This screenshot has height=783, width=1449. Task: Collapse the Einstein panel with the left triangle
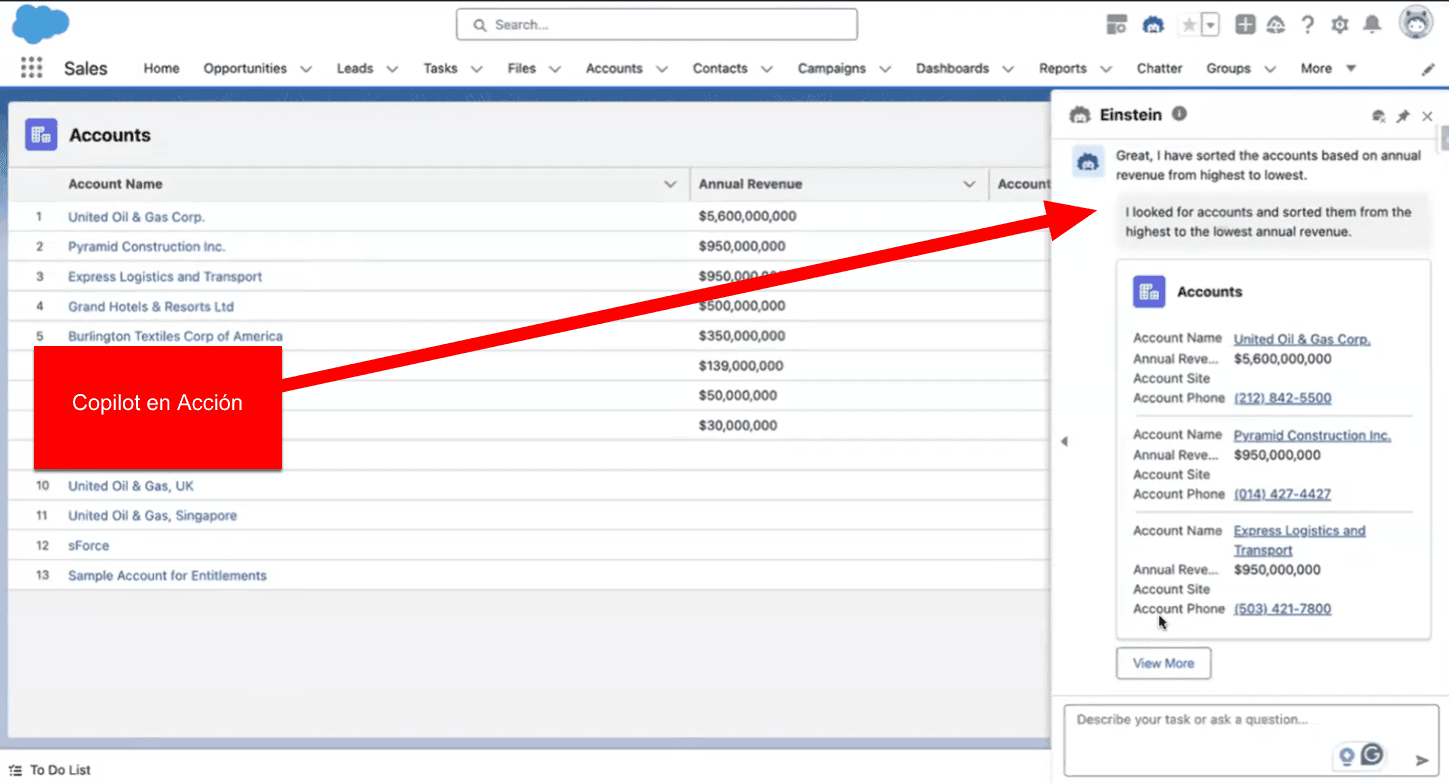pyautogui.click(x=1064, y=441)
